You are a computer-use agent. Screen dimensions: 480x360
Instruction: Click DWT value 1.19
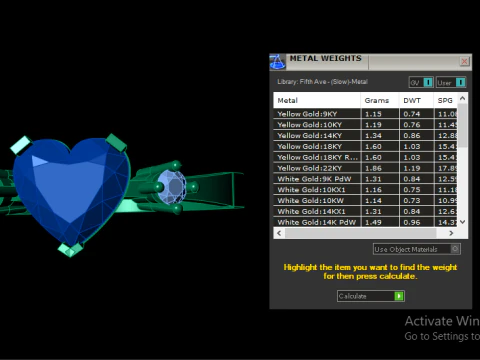[412, 168]
